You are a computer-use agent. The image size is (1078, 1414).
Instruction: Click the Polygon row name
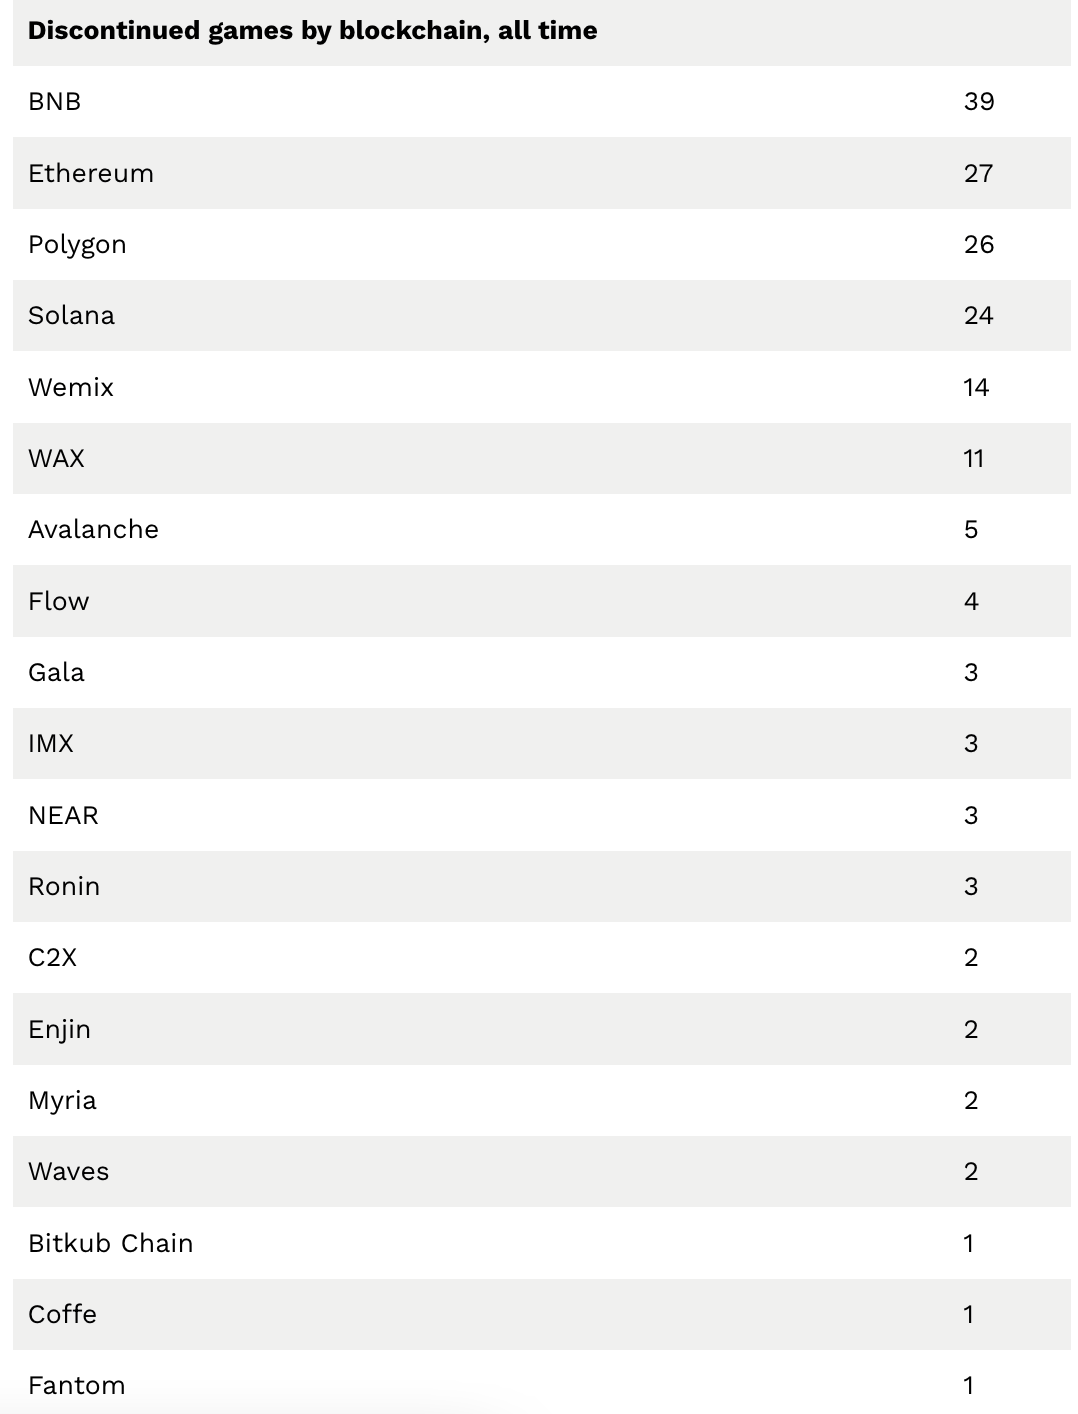(x=77, y=245)
